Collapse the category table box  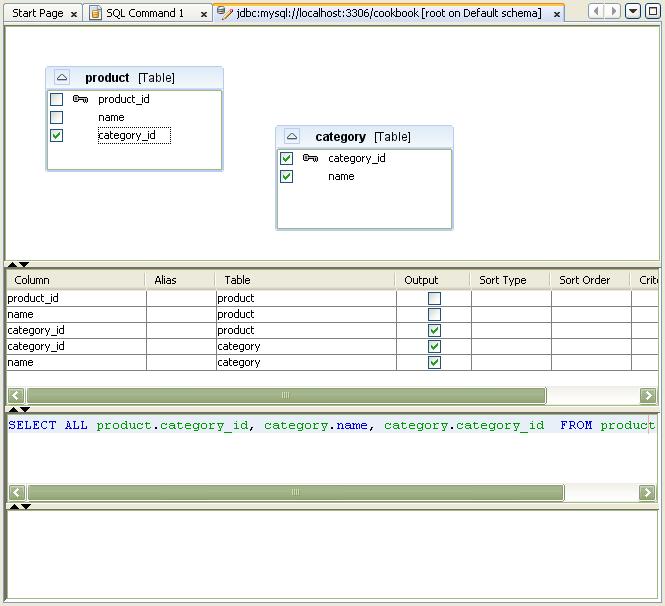pos(292,137)
